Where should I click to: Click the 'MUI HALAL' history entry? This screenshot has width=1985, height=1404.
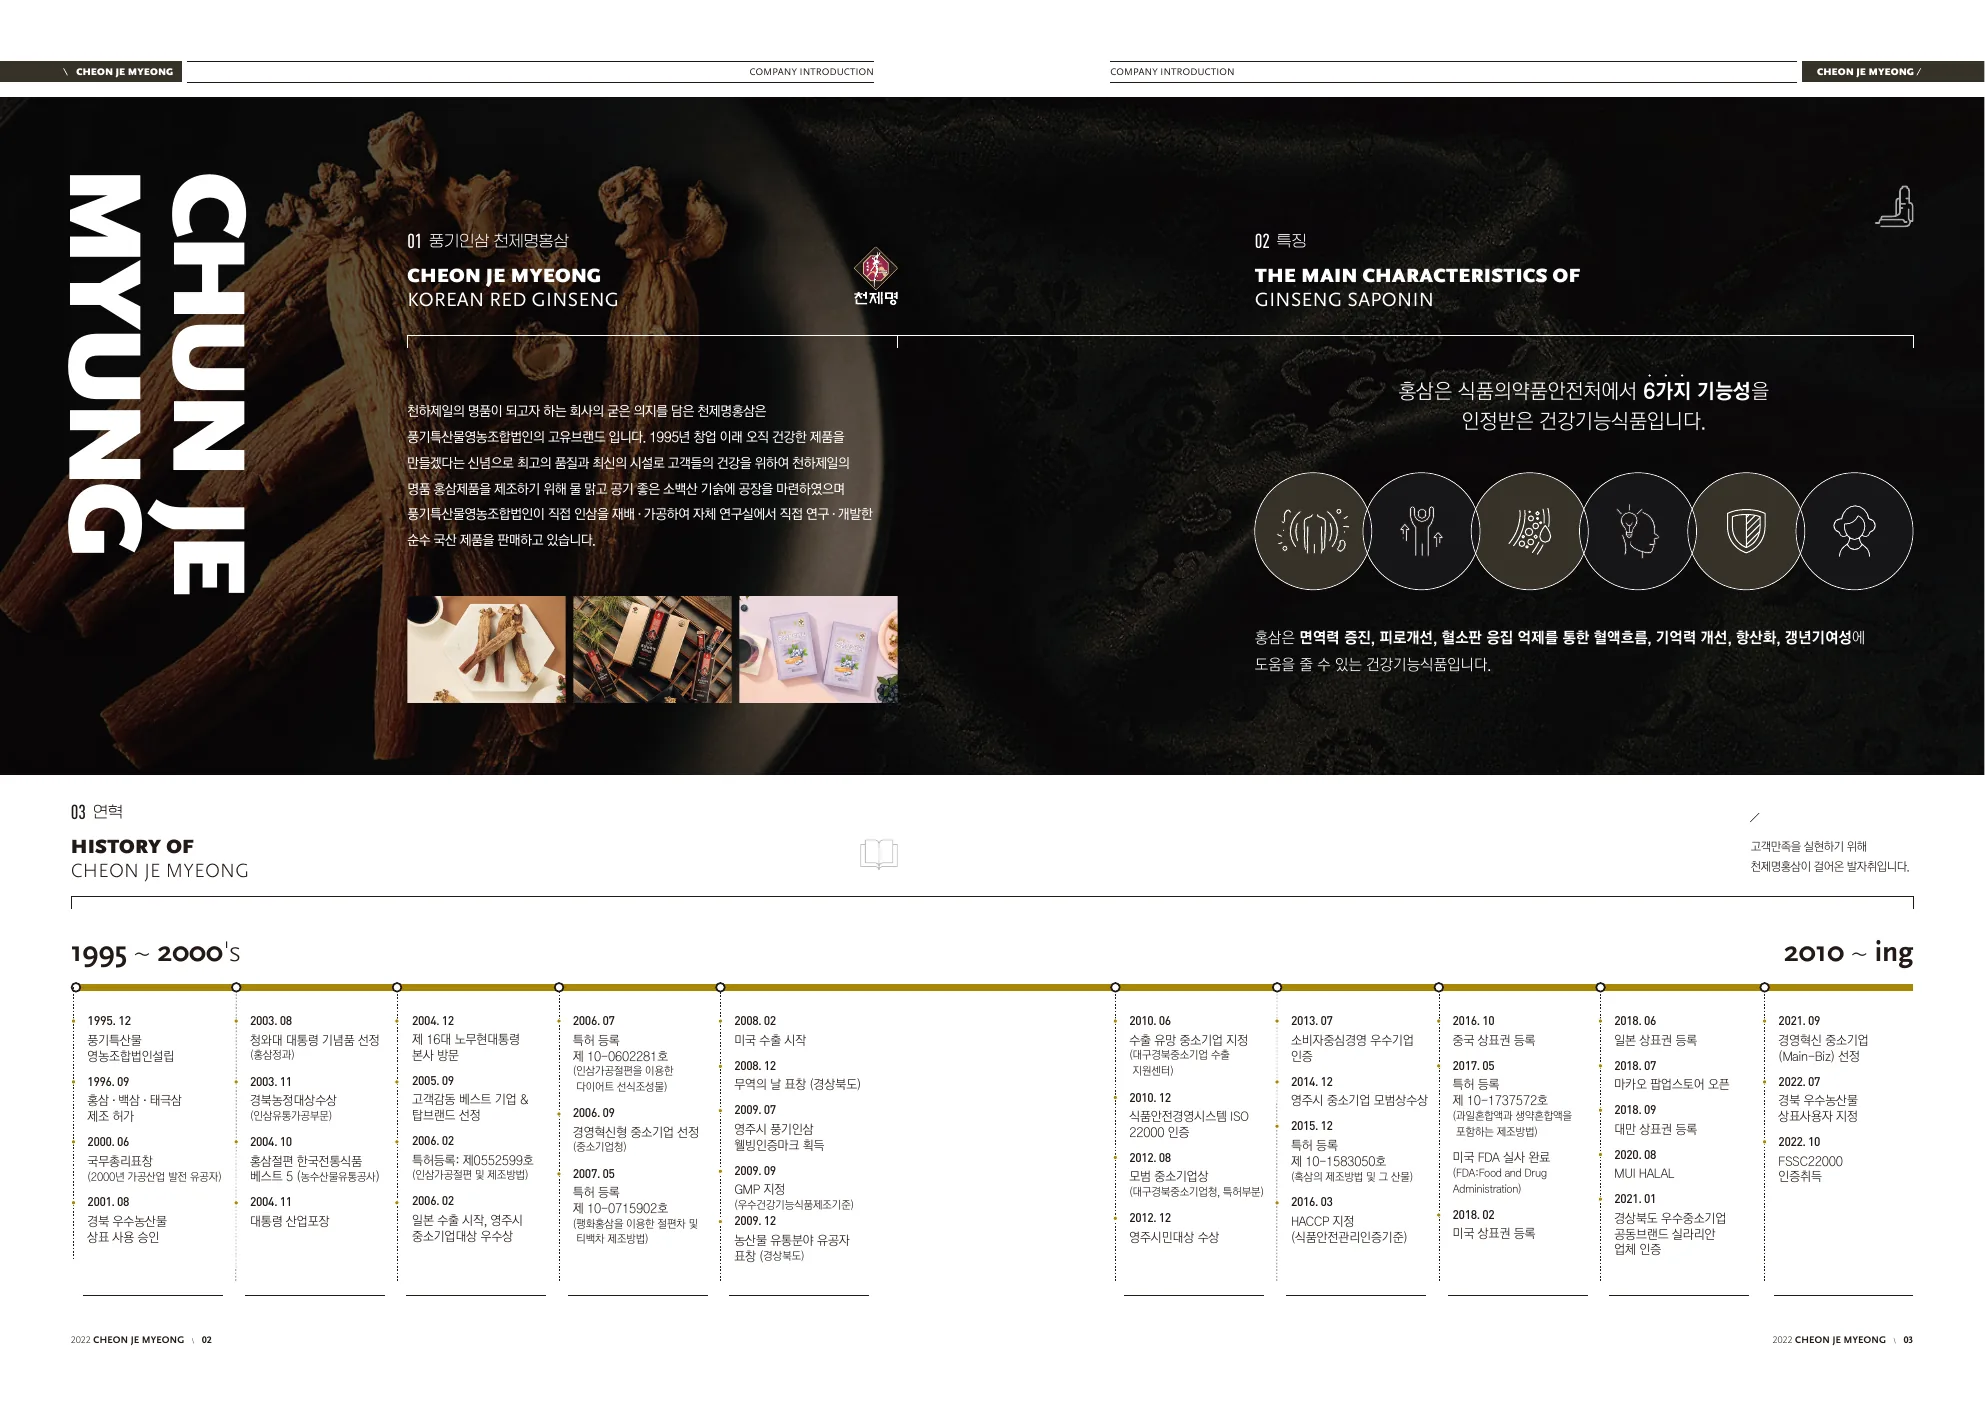(1644, 1173)
